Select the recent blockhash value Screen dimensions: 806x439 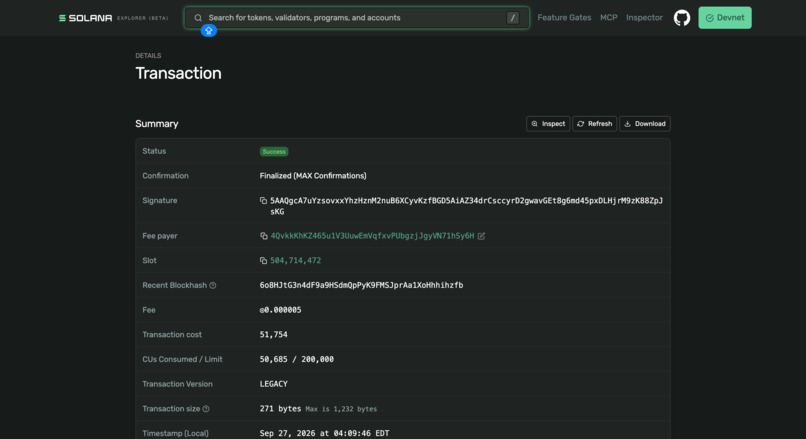click(361, 285)
